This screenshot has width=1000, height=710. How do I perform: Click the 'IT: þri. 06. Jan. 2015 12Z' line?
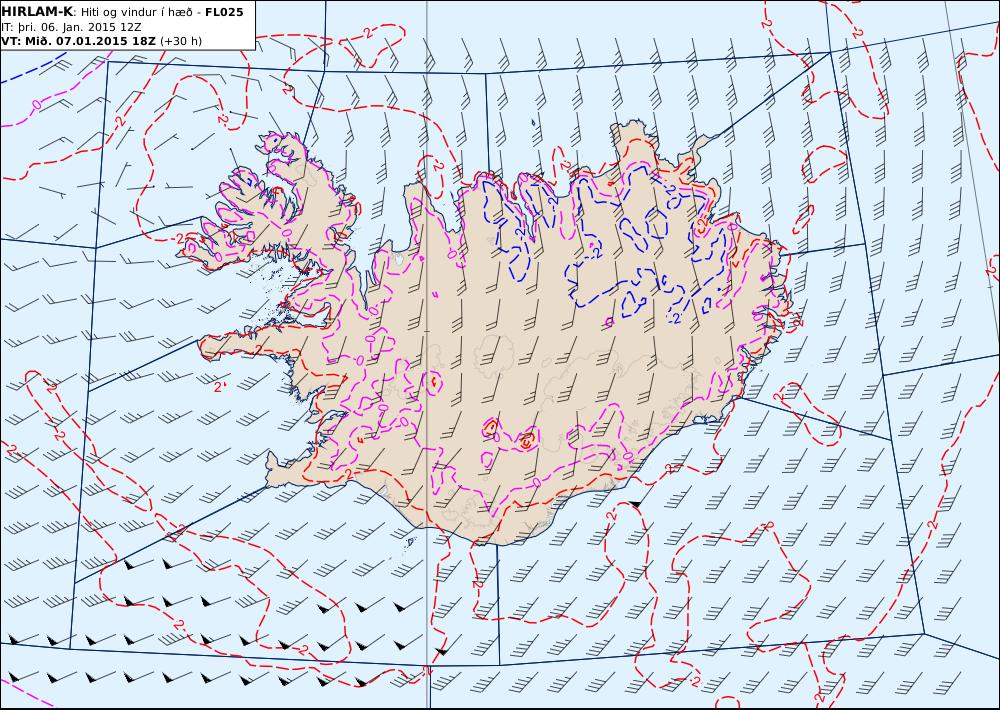coord(71,27)
